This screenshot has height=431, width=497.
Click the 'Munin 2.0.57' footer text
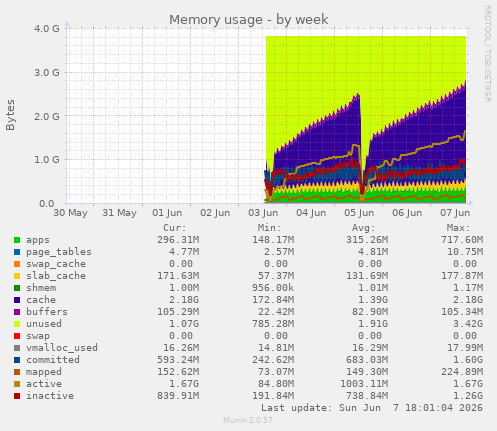coord(248,420)
